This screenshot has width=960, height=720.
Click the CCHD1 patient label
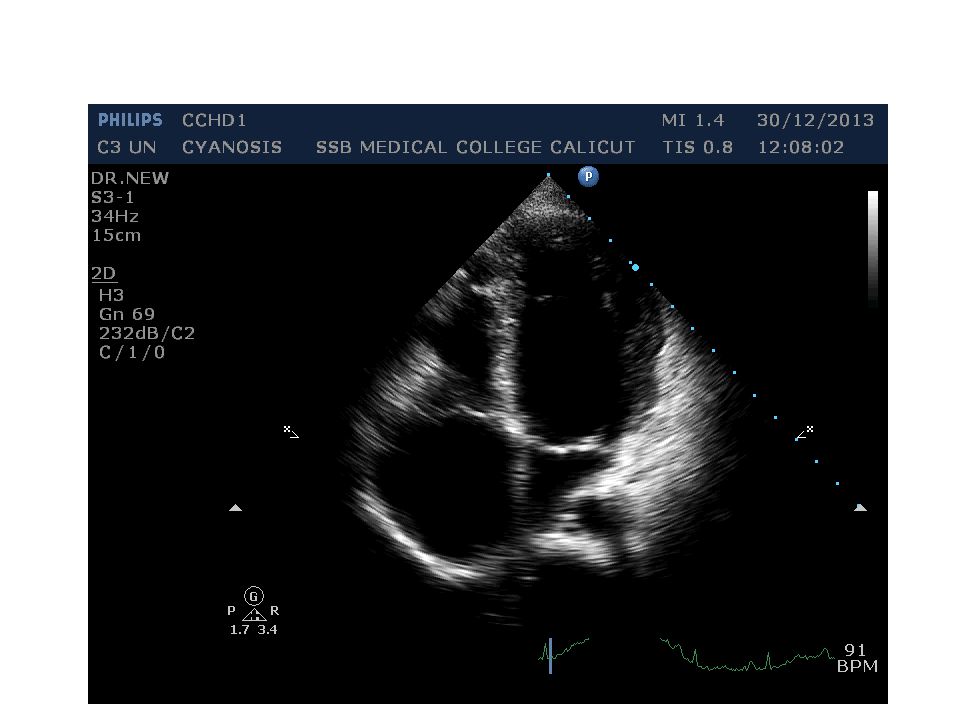click(214, 120)
